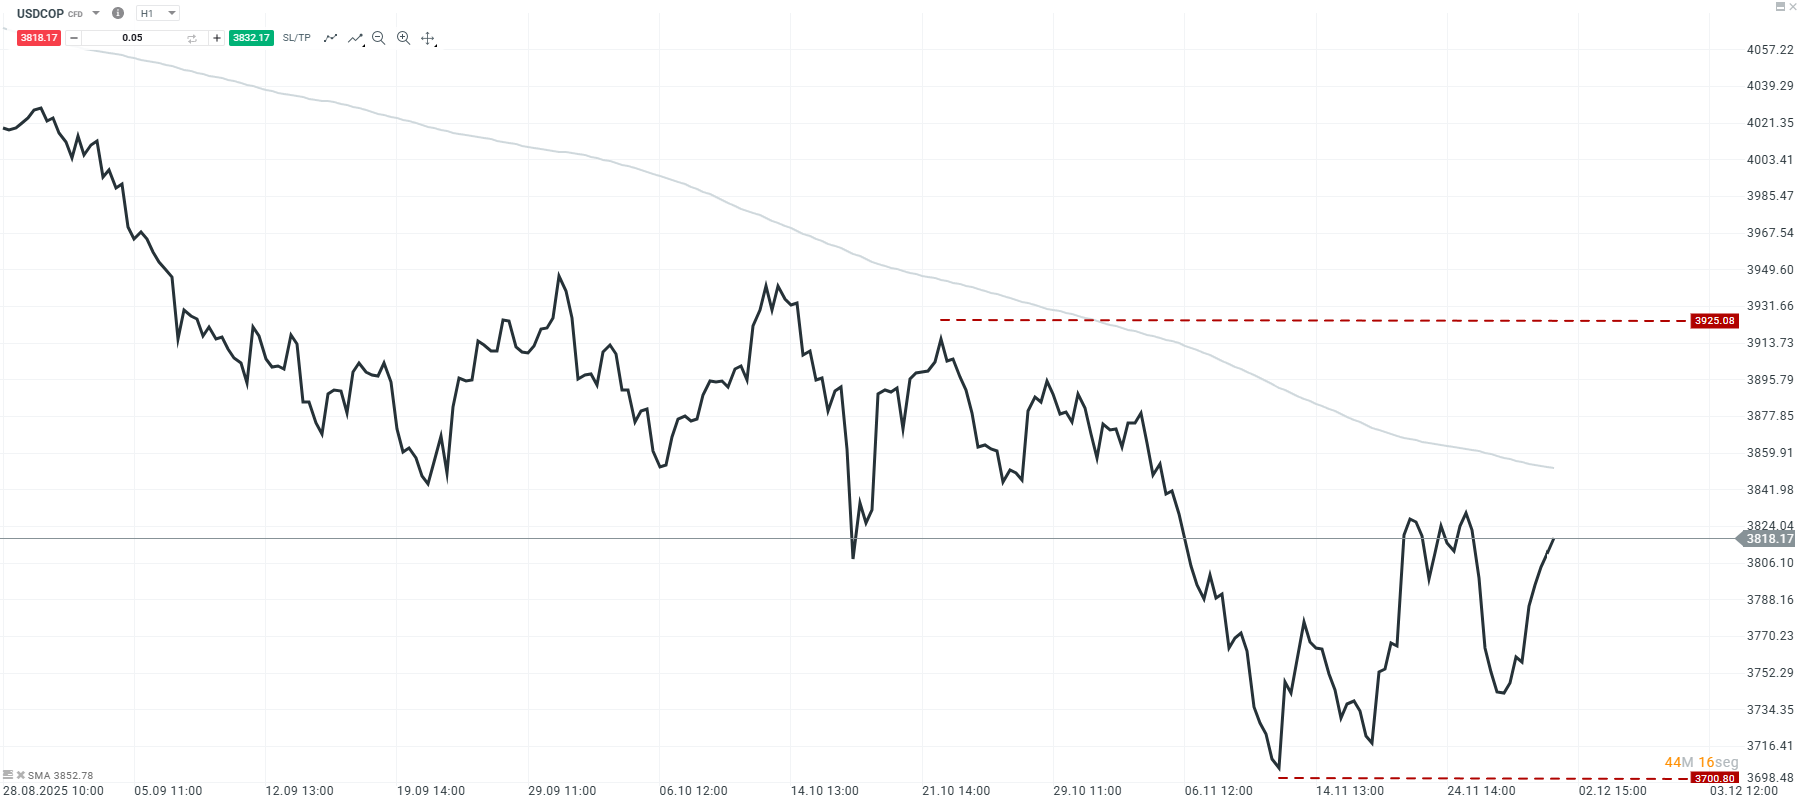1802x802 pixels.
Task: Open SMA indicator settings icon
Action: pos(8,775)
